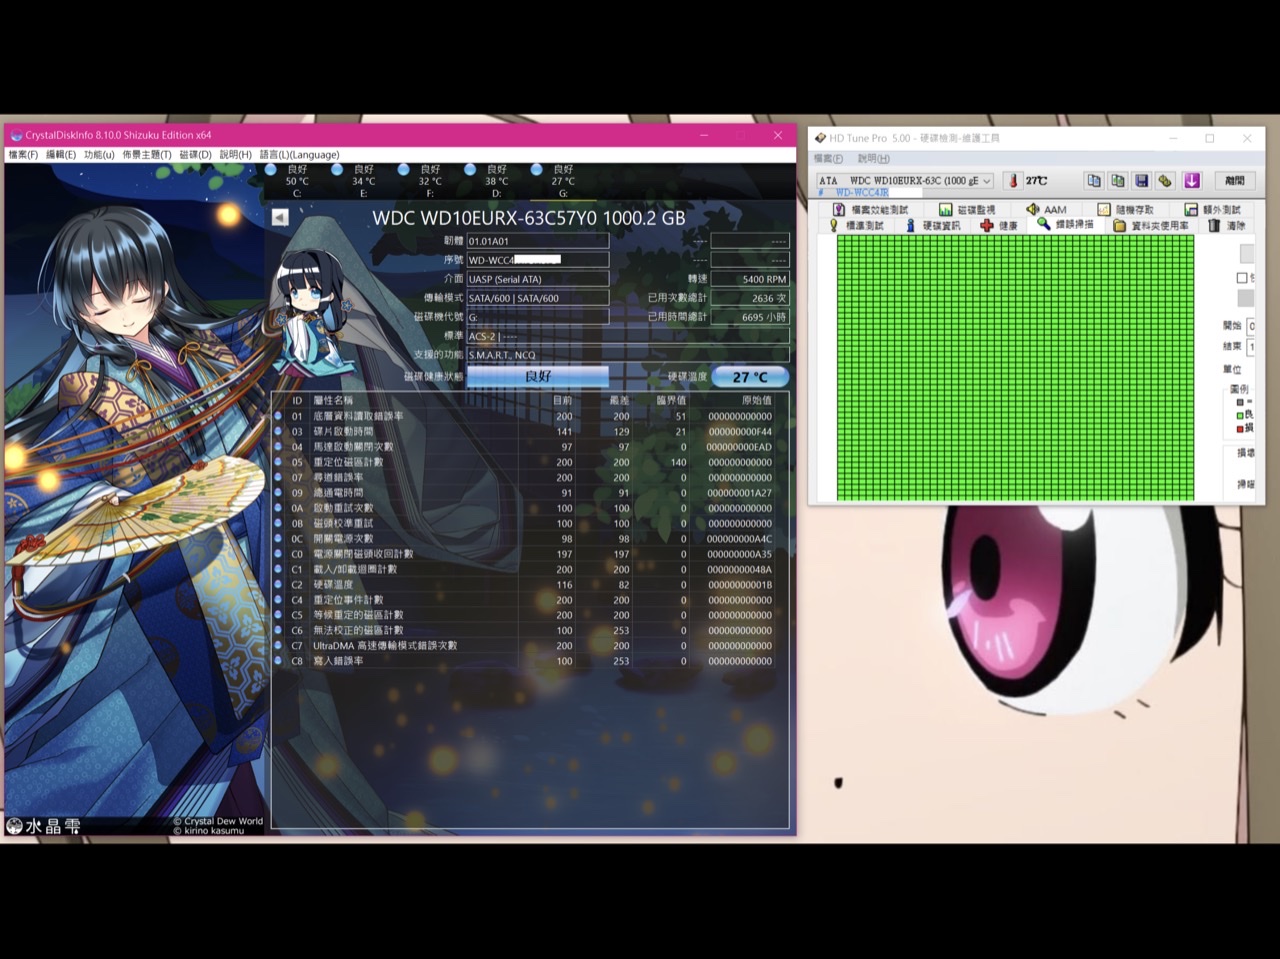Select the C: disk status icon at 50 °C
Screen dimensions: 1280x959
click(x=271, y=170)
